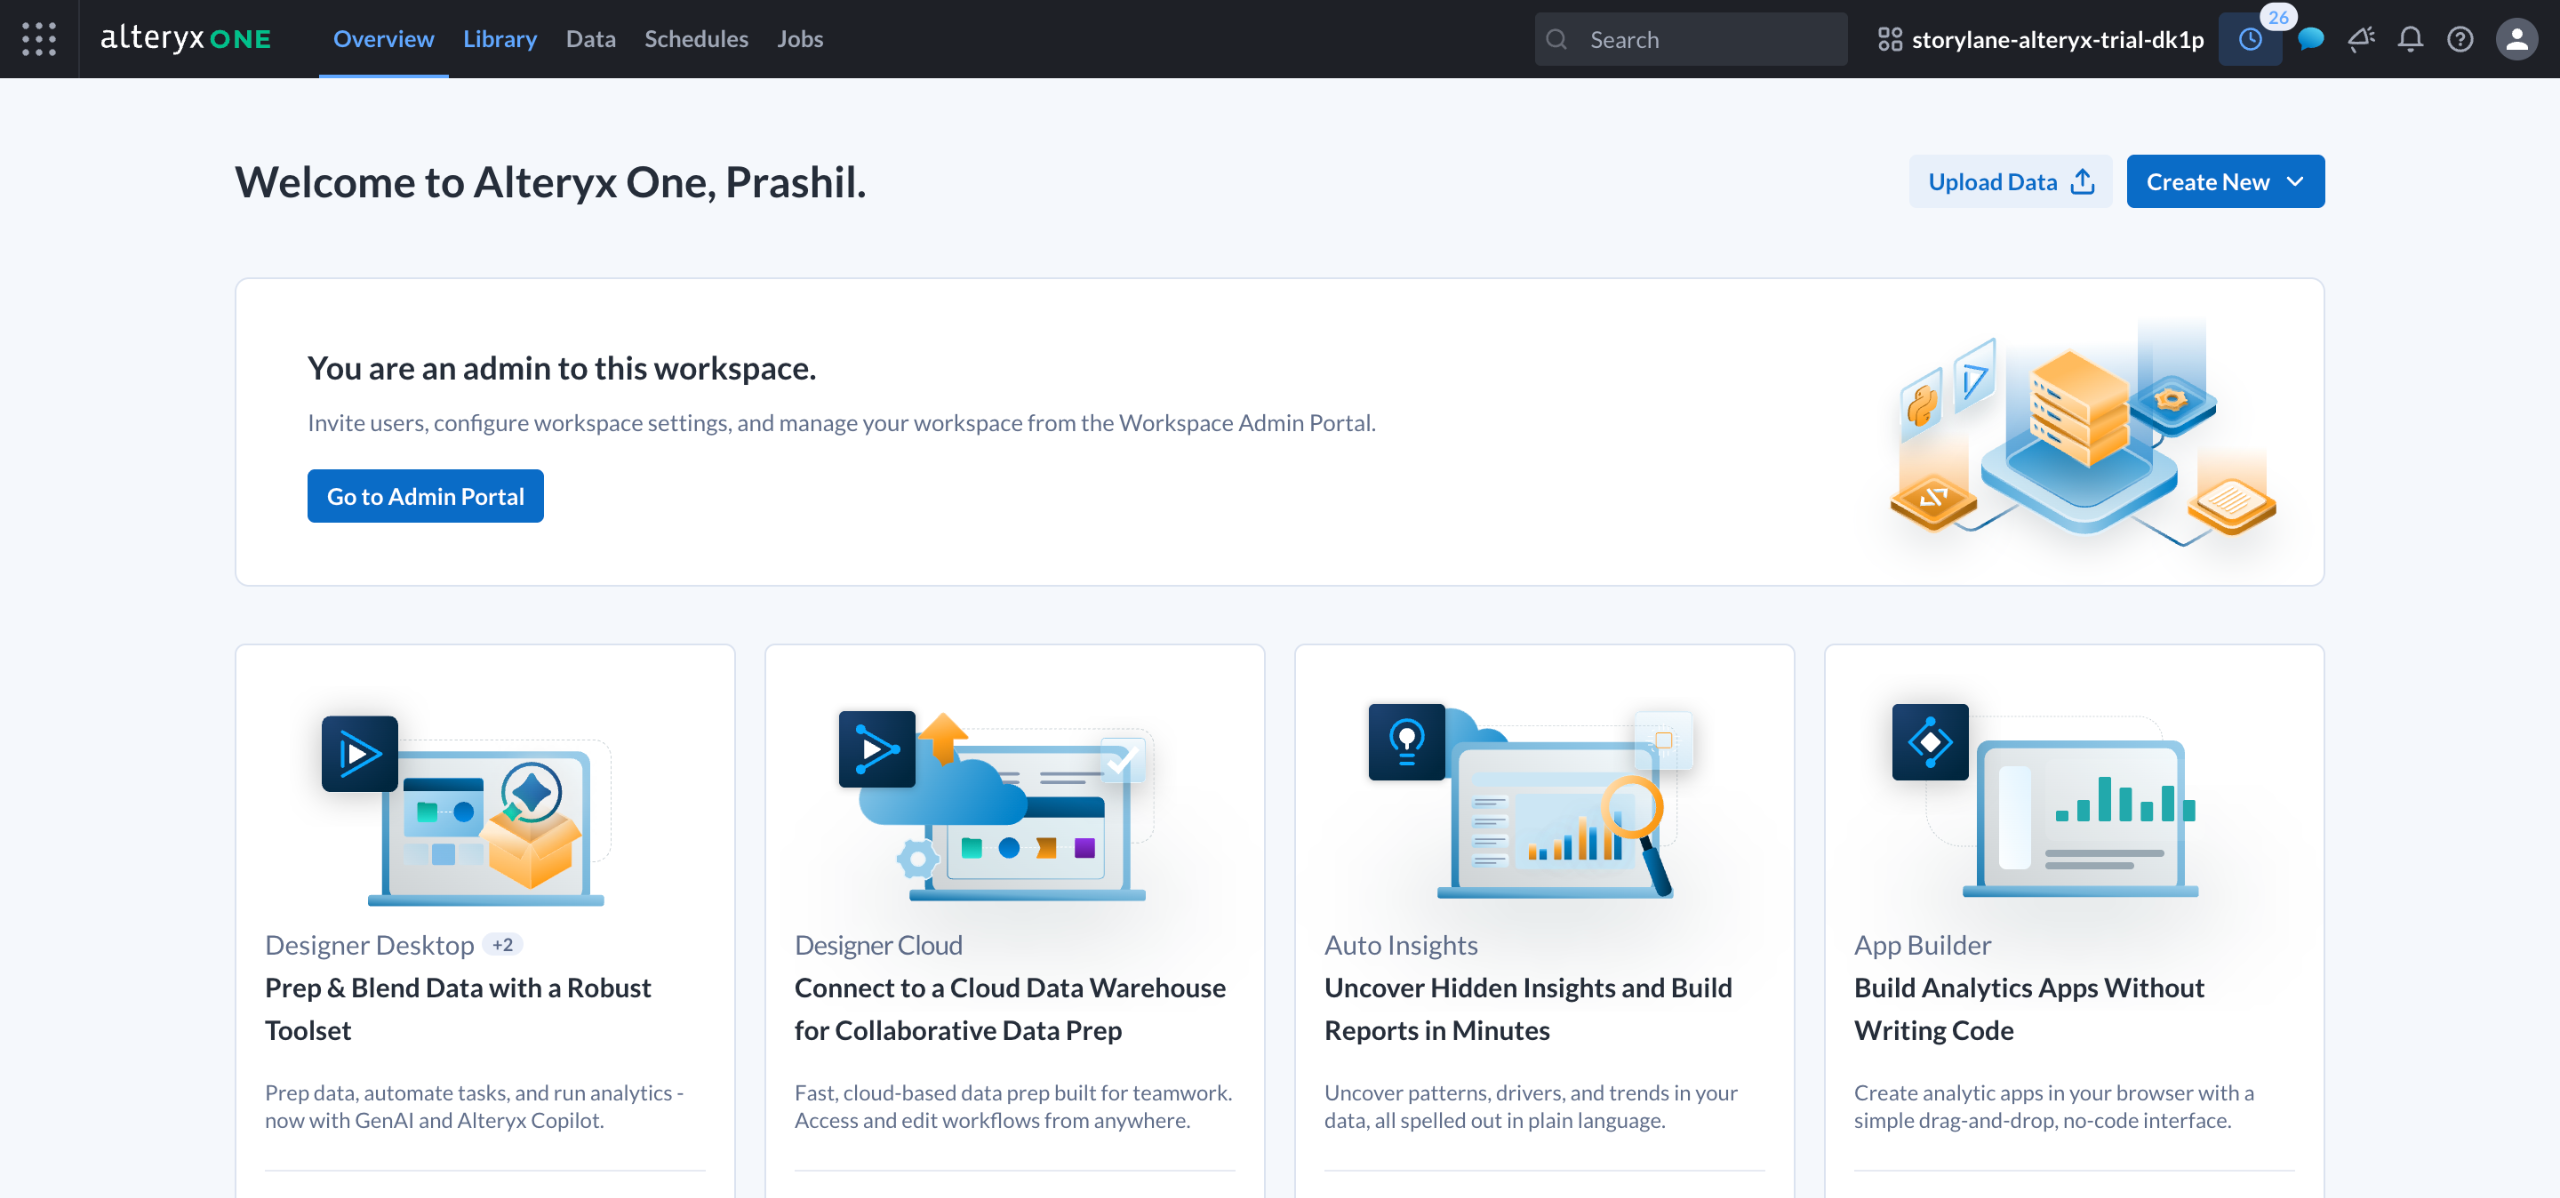
Task: Go to the Jobs tab
Action: 800,39
